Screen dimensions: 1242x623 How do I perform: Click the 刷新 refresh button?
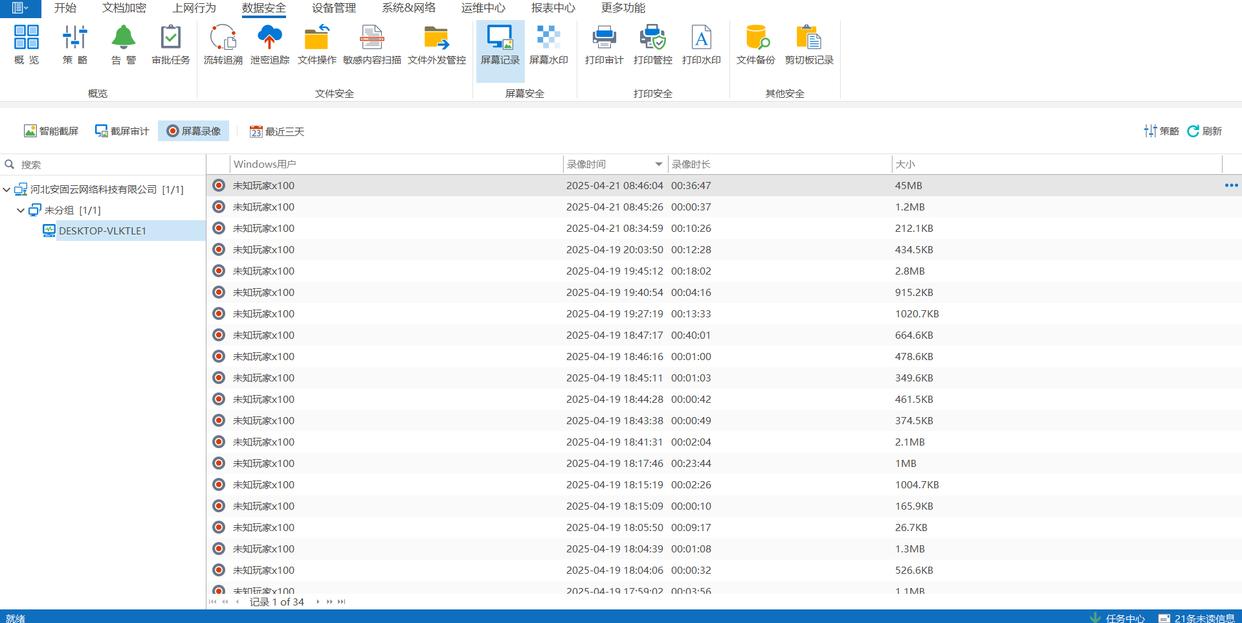click(1205, 131)
